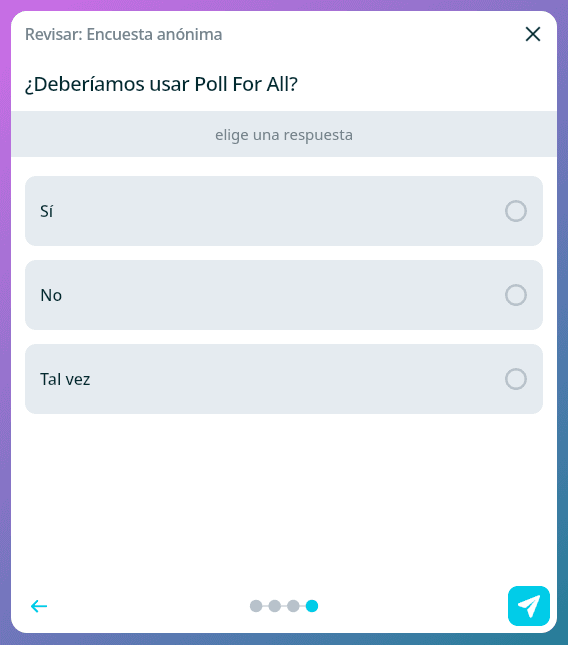
Task: Click the 'Tal vez' label text
Action: [x=65, y=379]
